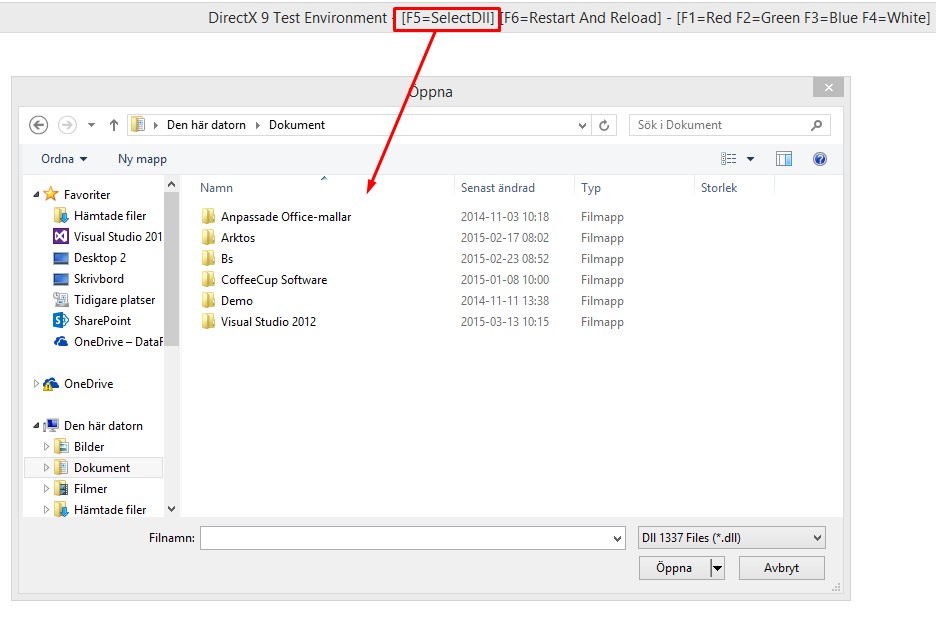
Task: Open Filnamn suggestions dropdown arrow
Action: pos(617,538)
